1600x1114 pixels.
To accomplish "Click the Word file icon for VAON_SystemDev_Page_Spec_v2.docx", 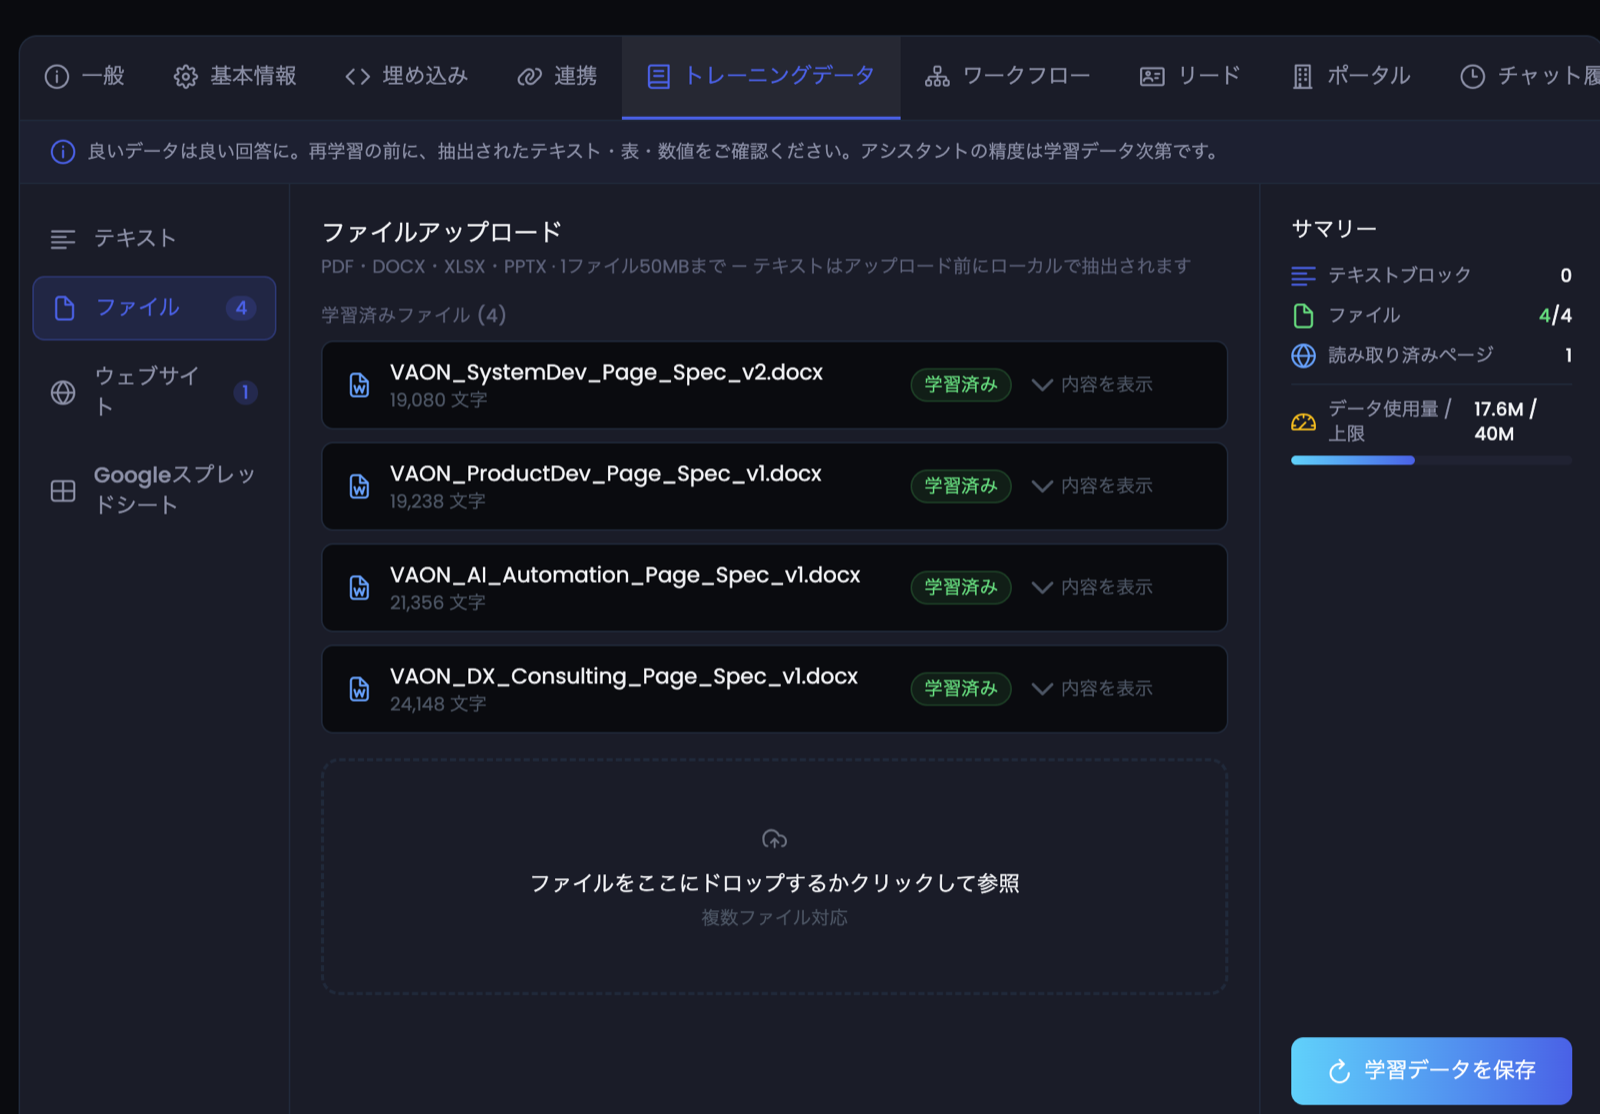I will [359, 385].
